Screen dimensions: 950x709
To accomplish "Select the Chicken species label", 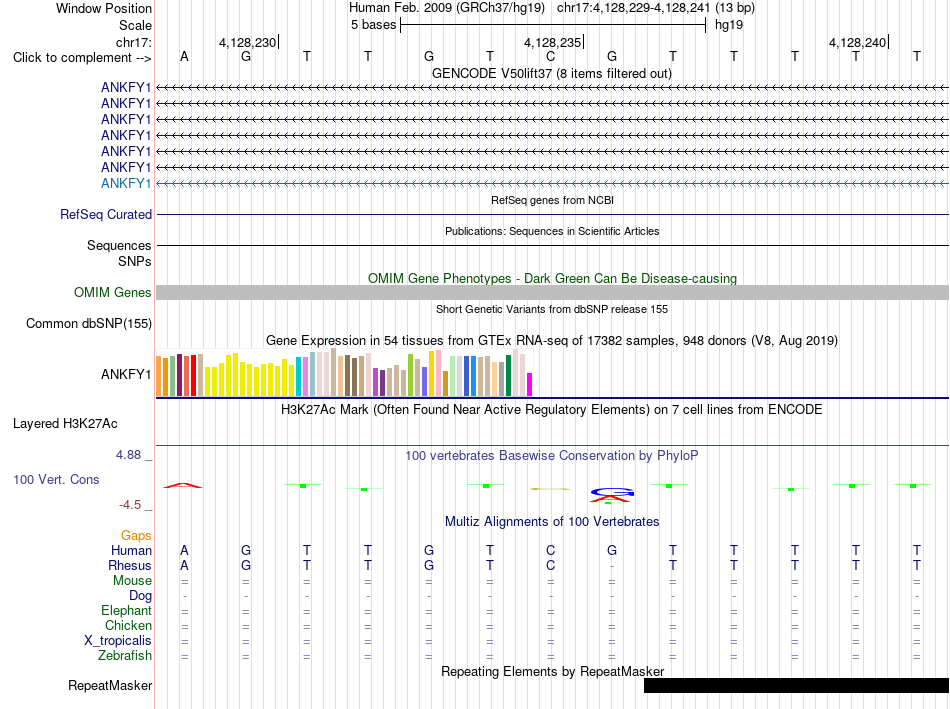I will pyautogui.click(x=128, y=625).
